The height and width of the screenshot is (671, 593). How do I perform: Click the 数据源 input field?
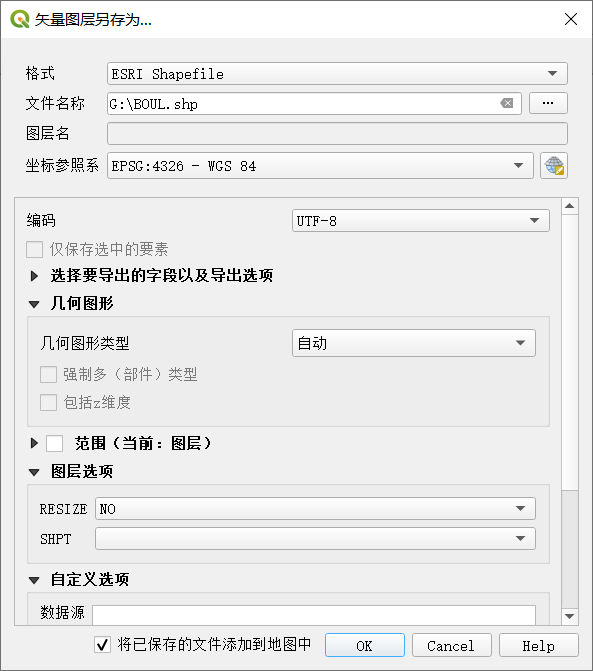tap(314, 615)
